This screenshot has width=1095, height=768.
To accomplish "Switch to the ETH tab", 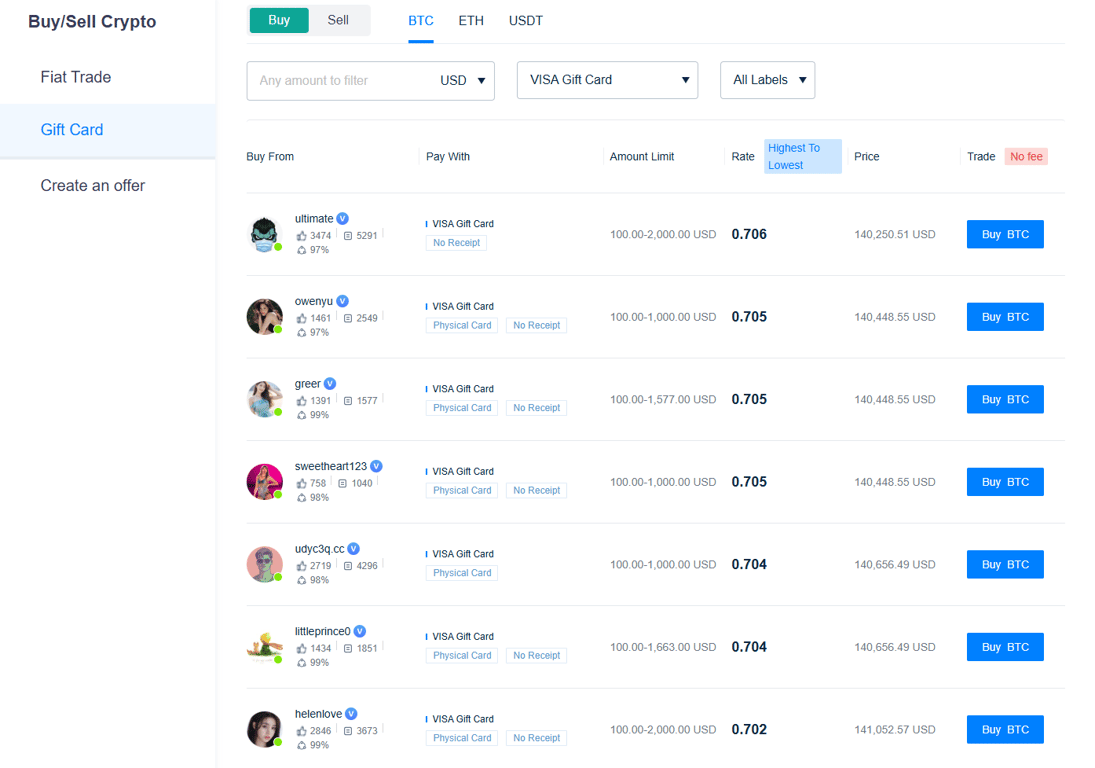I will tap(471, 20).
